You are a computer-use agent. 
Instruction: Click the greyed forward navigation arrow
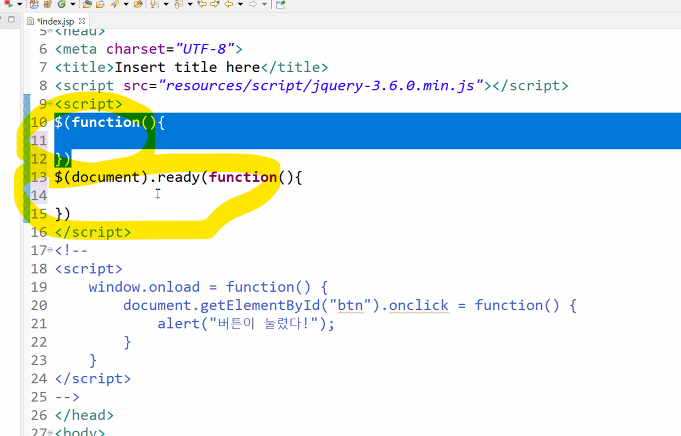[x=253, y=4]
